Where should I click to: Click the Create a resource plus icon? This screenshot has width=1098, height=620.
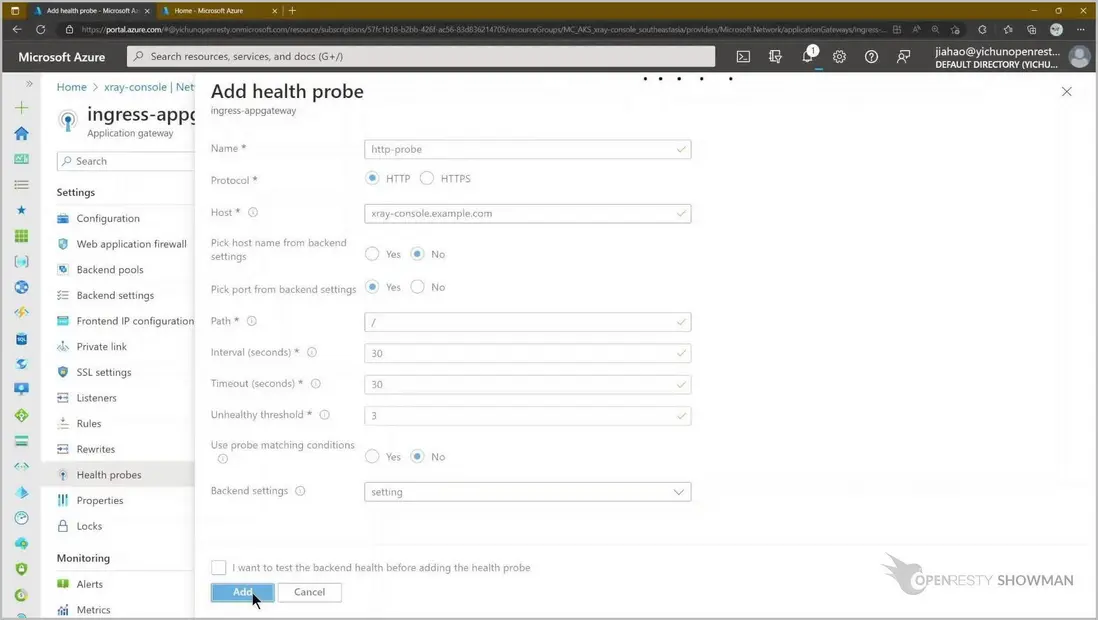[22, 107]
